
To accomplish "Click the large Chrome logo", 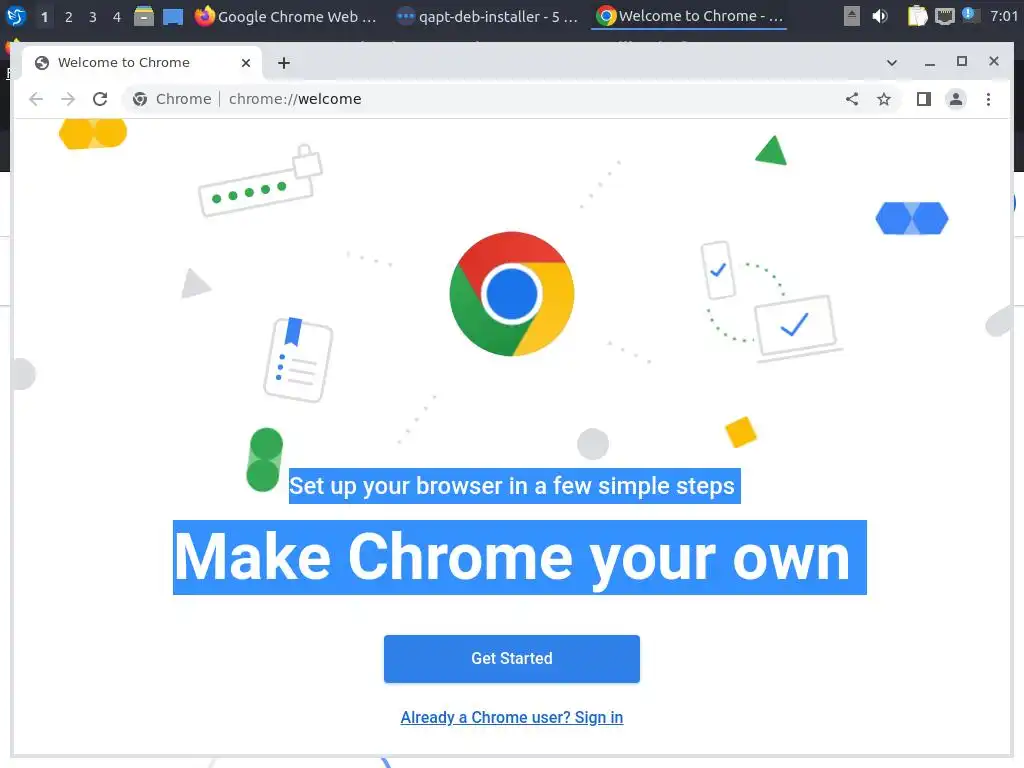I will pos(512,294).
